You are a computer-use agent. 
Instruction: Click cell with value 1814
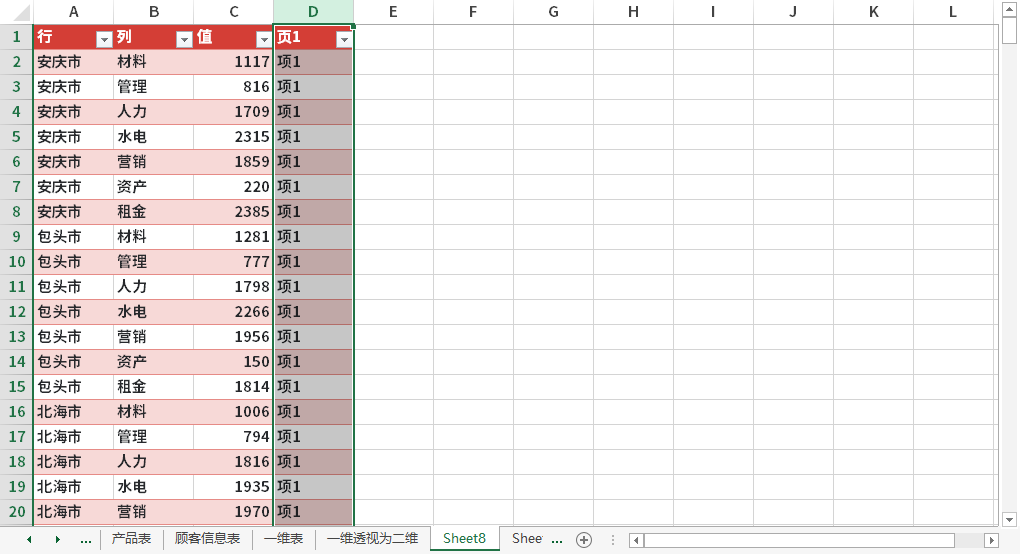click(x=234, y=387)
